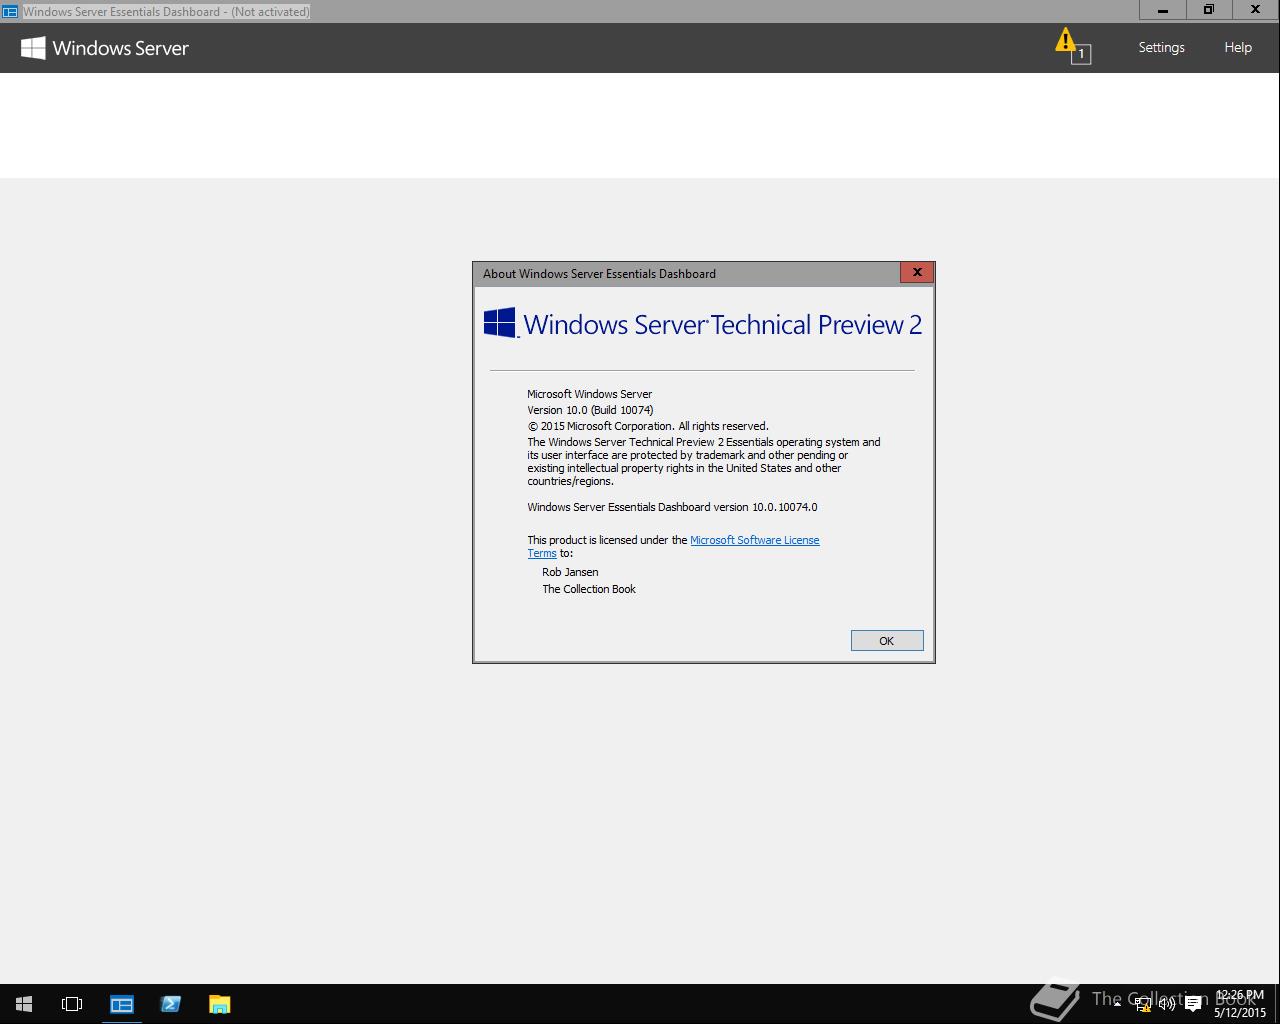Open the alert warning icon with count 1

point(1072,46)
